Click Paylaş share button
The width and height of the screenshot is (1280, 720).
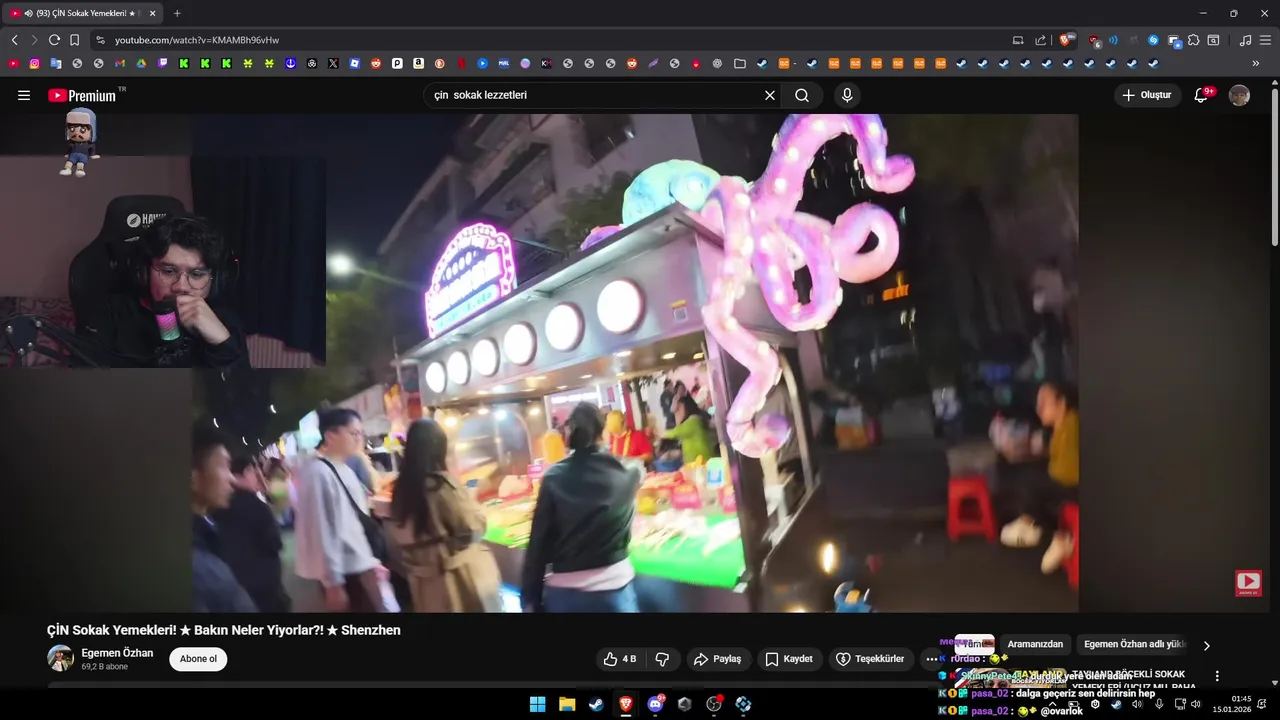tap(718, 659)
